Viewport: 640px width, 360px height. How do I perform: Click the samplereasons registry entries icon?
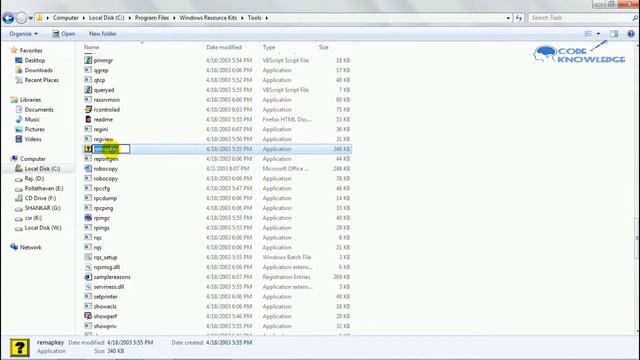tap(88, 277)
